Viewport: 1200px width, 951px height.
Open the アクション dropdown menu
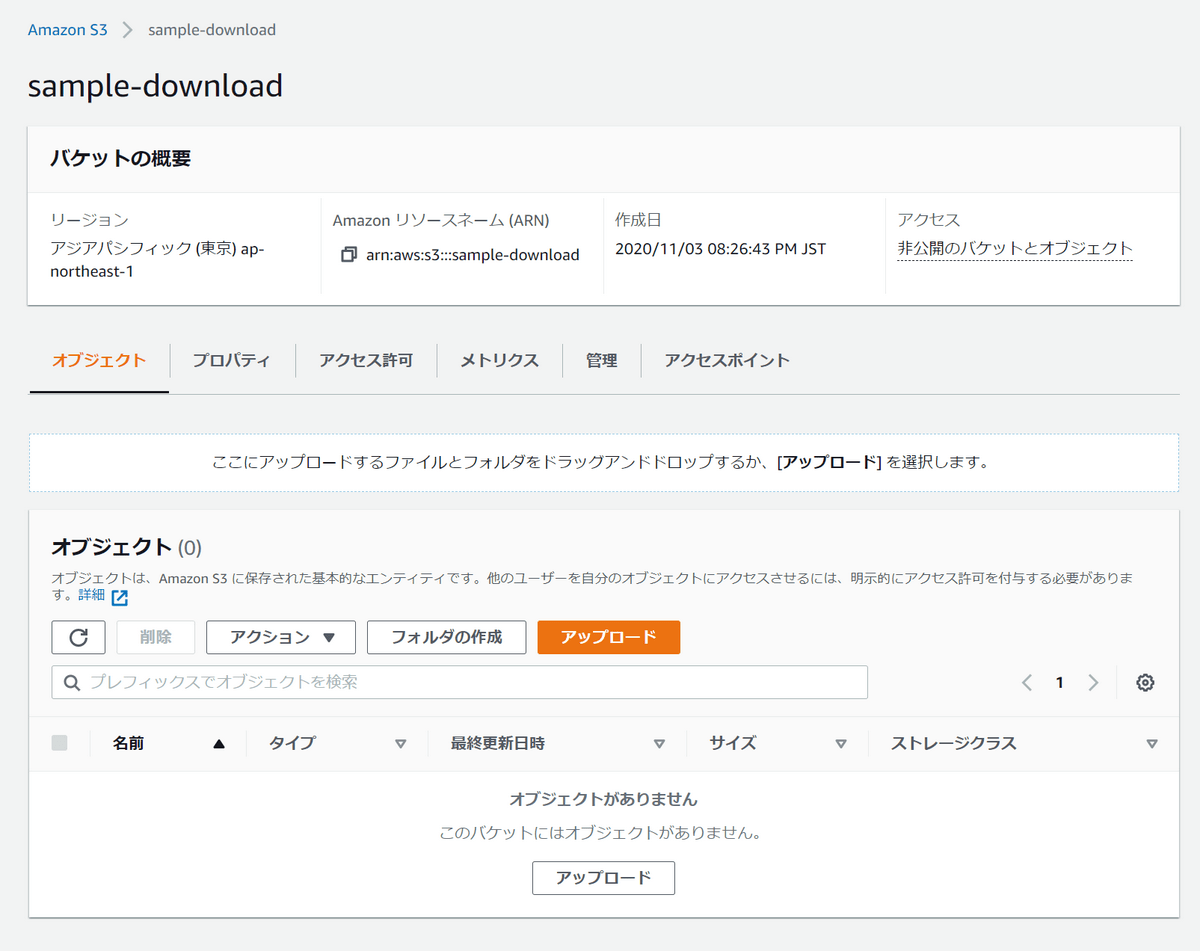tap(281, 637)
